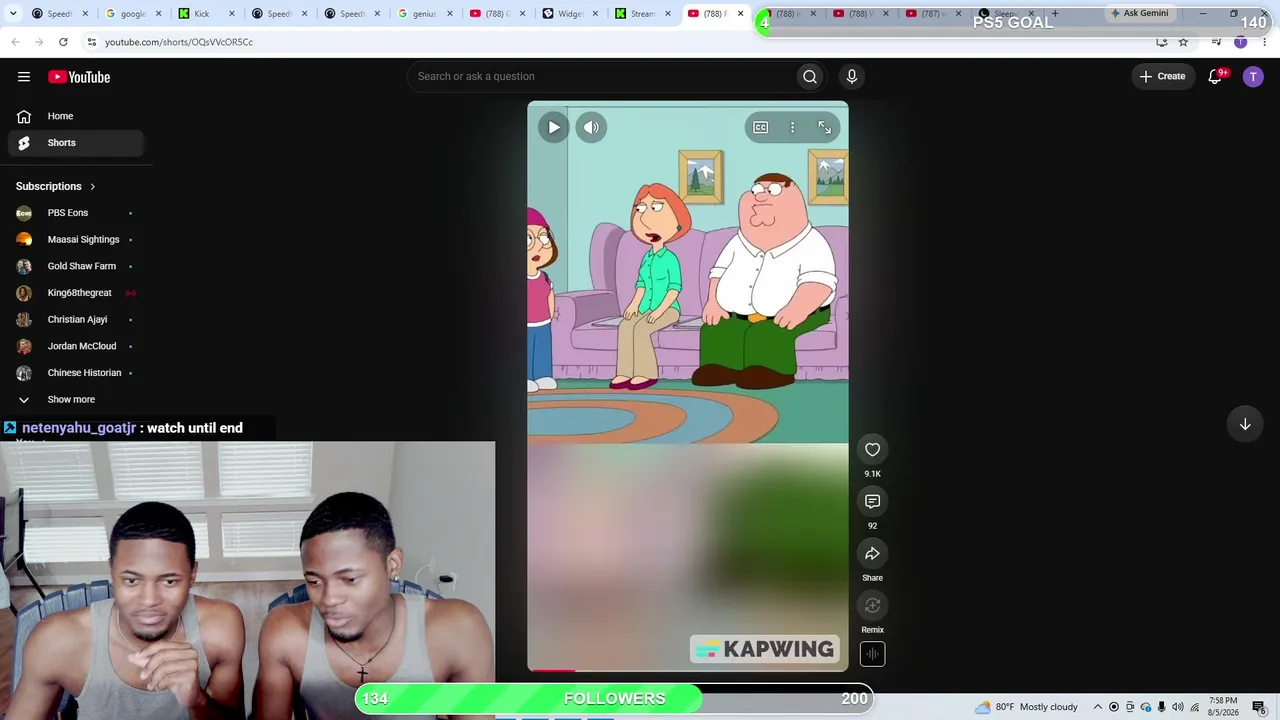The height and width of the screenshot is (720, 1280).
Task: Enter fullscreen on the Short
Action: [824, 127]
